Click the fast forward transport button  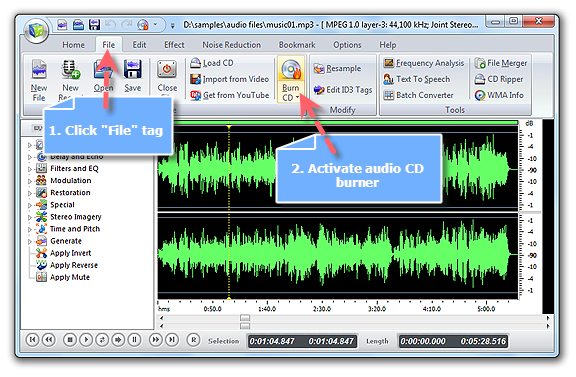(155, 340)
